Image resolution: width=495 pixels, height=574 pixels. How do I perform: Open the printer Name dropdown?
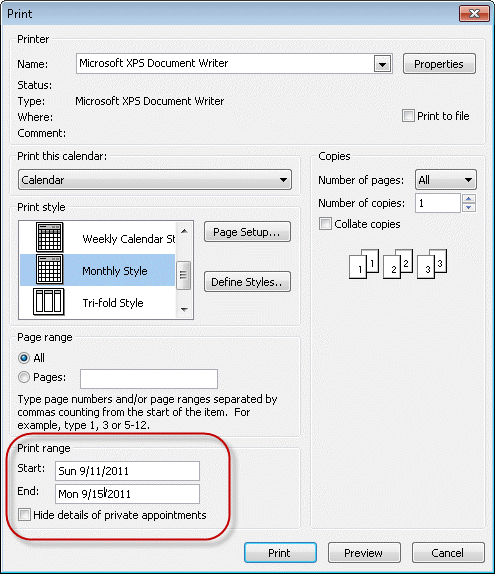tap(383, 64)
